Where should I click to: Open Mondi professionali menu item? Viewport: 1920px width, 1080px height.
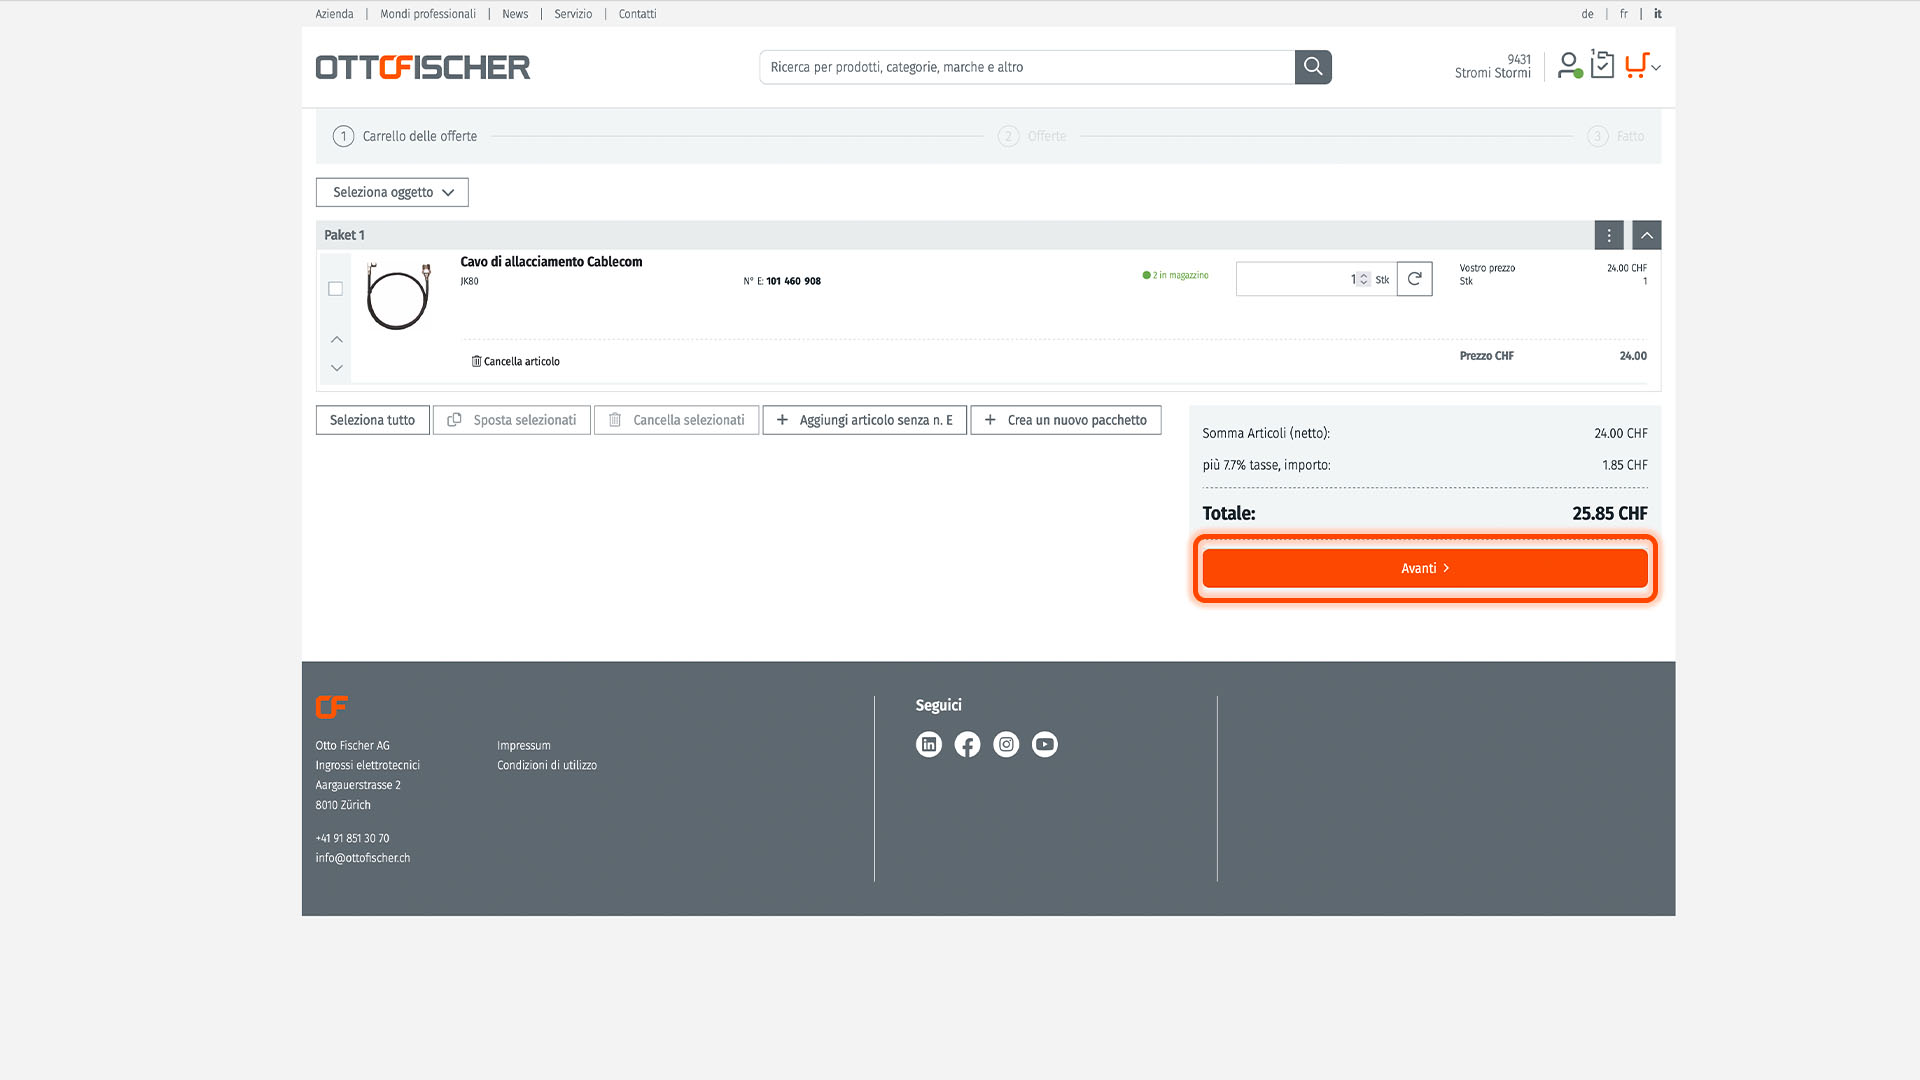click(428, 14)
